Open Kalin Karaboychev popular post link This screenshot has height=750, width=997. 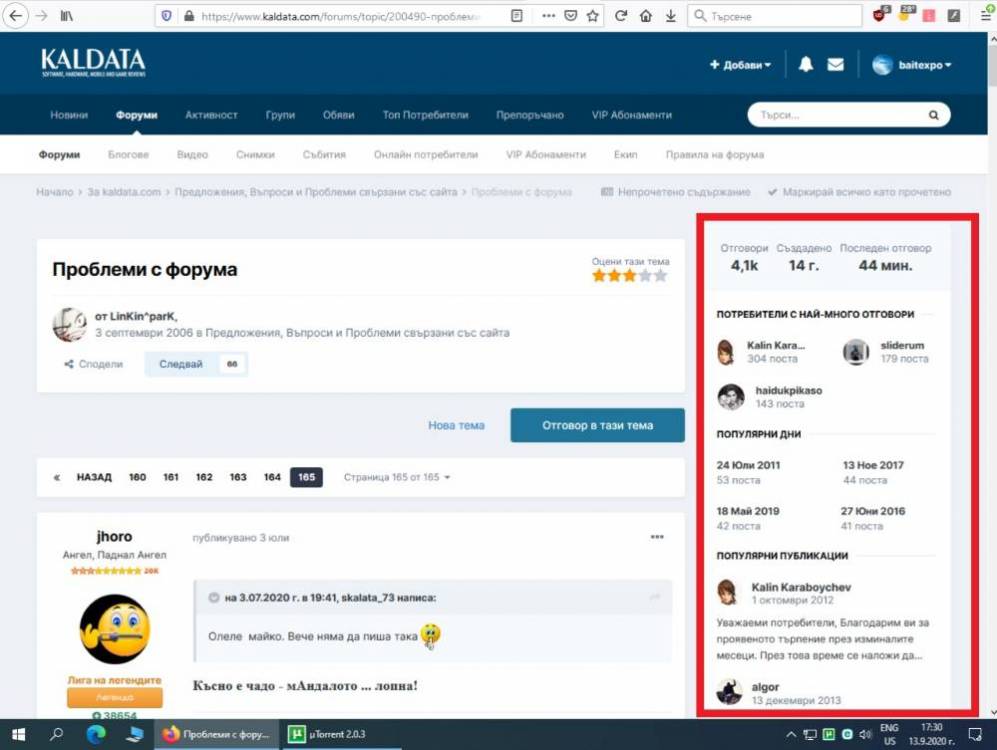click(801, 587)
